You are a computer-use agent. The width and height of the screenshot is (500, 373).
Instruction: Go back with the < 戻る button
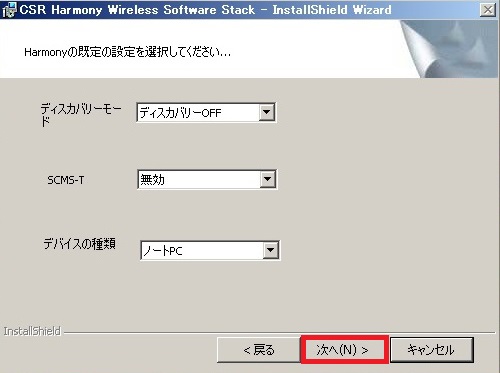(259, 350)
